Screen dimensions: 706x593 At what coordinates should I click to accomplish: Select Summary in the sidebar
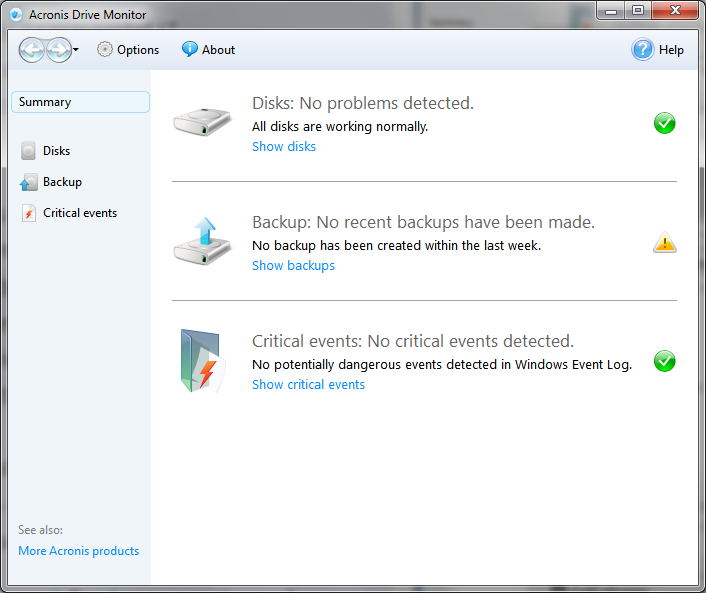[x=80, y=102]
